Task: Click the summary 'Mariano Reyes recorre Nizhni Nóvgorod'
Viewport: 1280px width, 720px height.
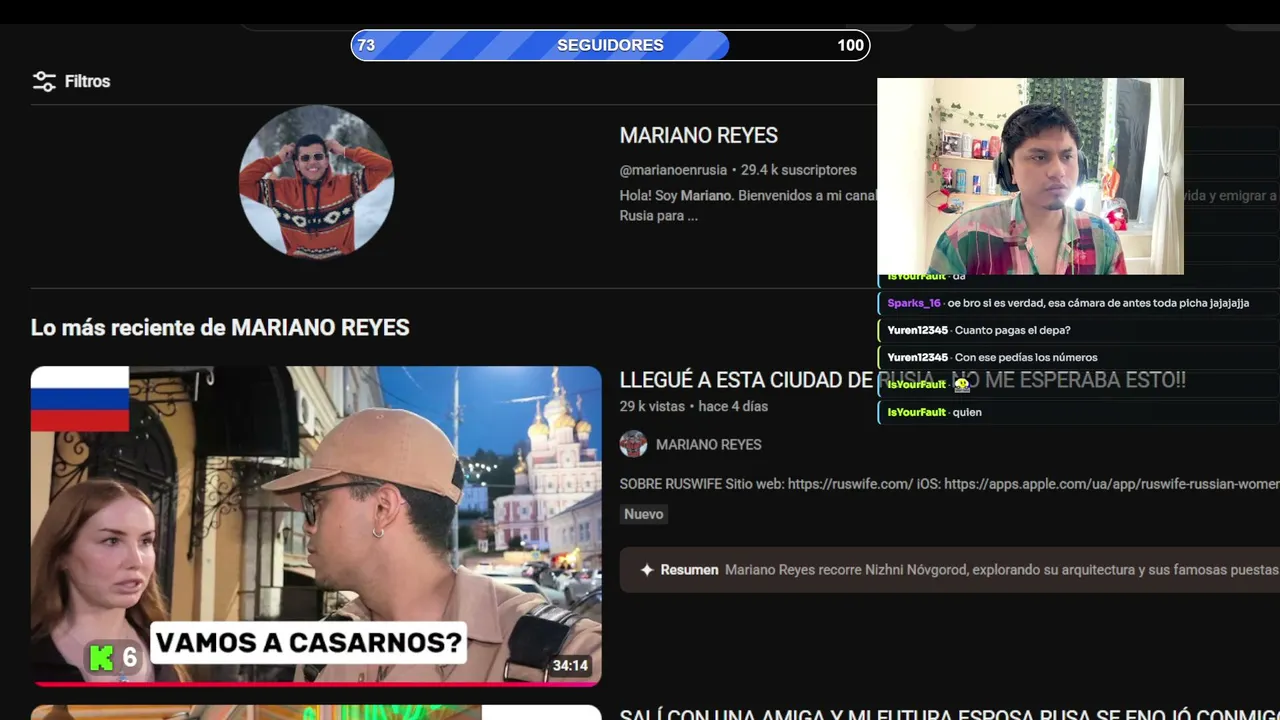Action: point(1001,570)
